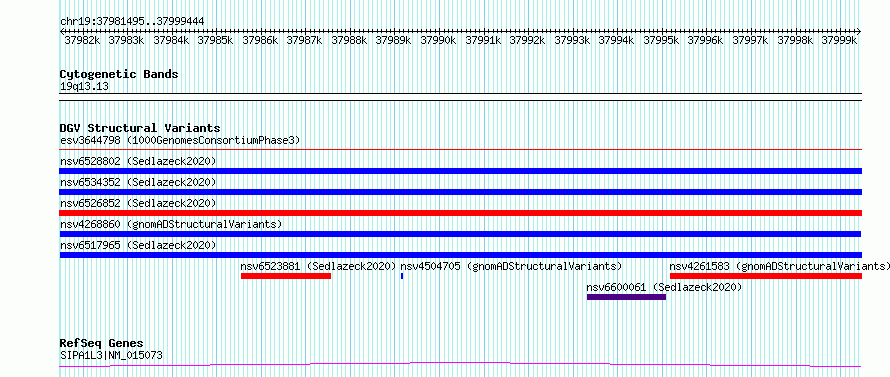Click the 37991k ruler tick label
Viewport: 890px width, 377px height.
(484, 40)
